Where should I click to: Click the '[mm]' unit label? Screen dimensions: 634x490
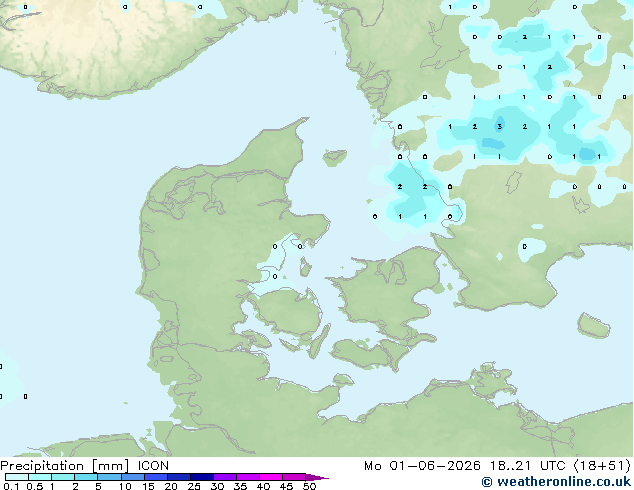point(111,466)
